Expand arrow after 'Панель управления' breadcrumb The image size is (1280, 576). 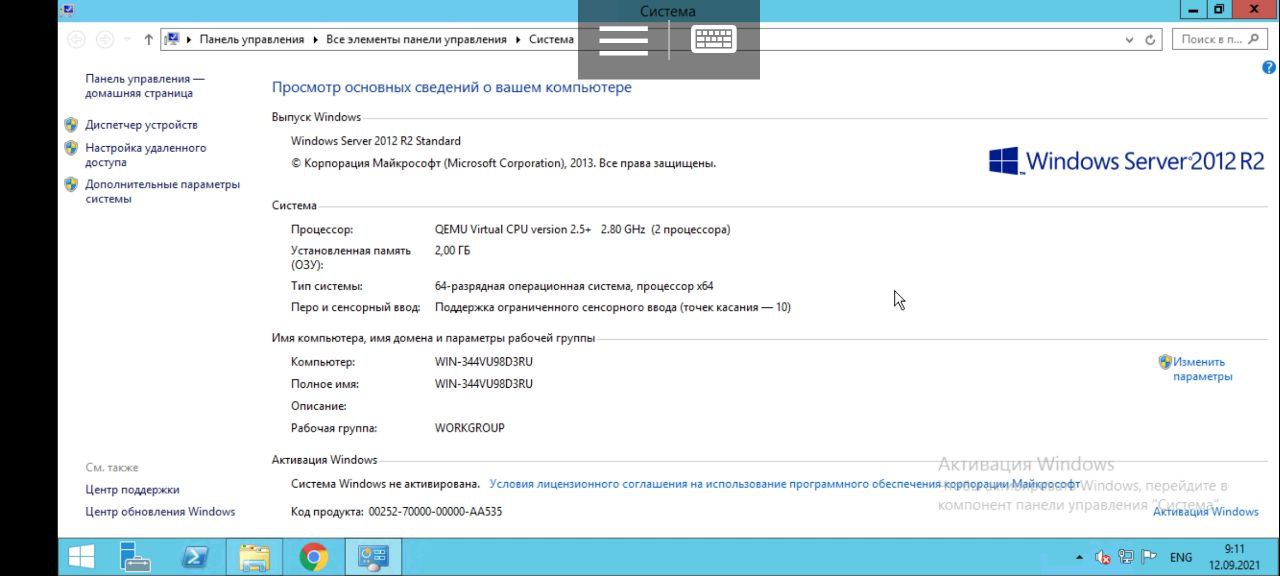coord(315,40)
